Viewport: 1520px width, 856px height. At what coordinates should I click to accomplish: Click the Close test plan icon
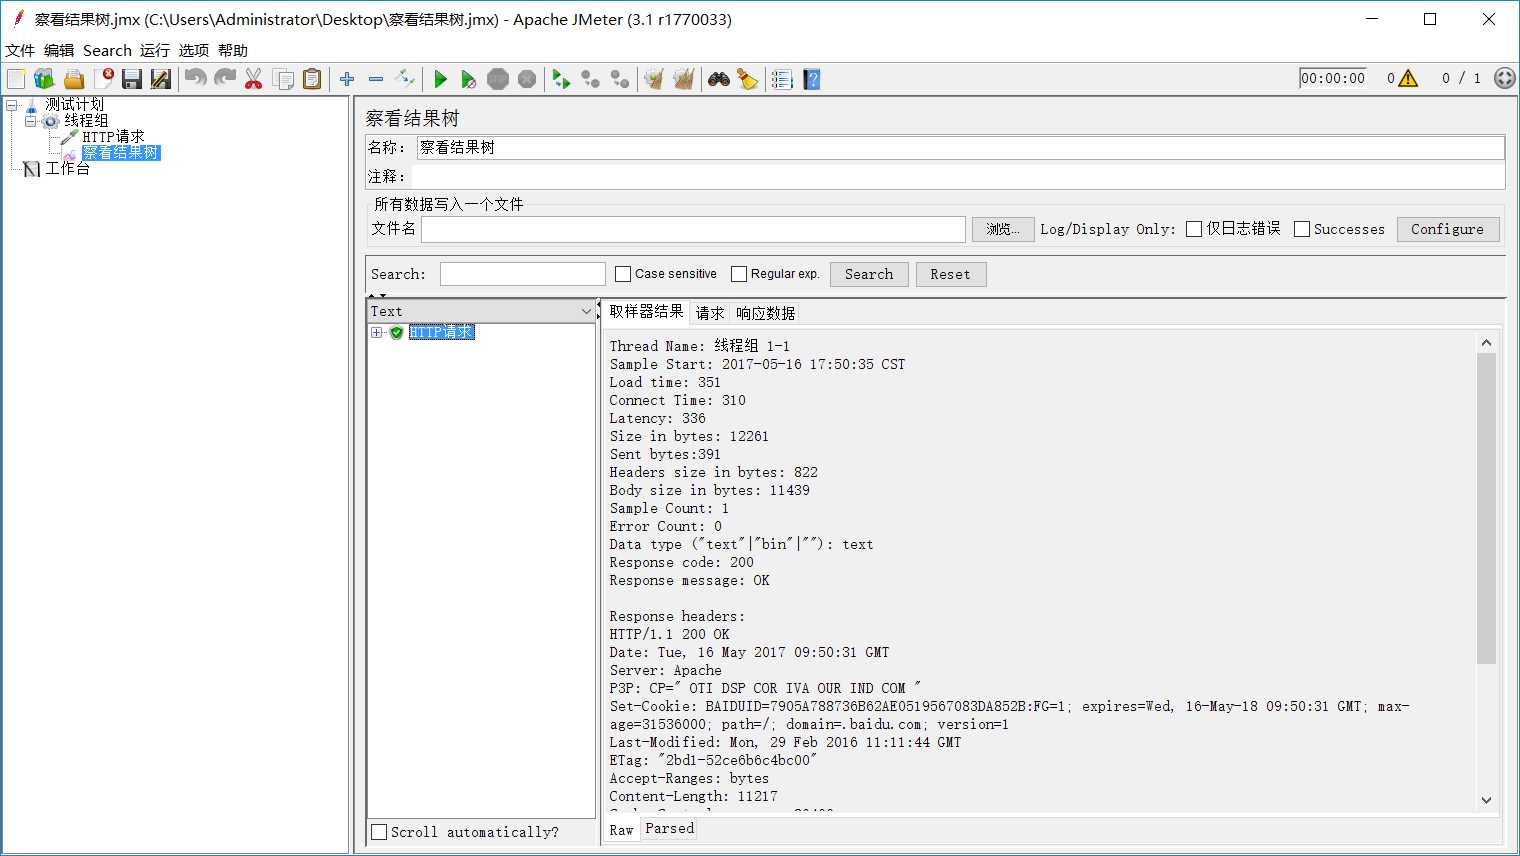tap(103, 79)
